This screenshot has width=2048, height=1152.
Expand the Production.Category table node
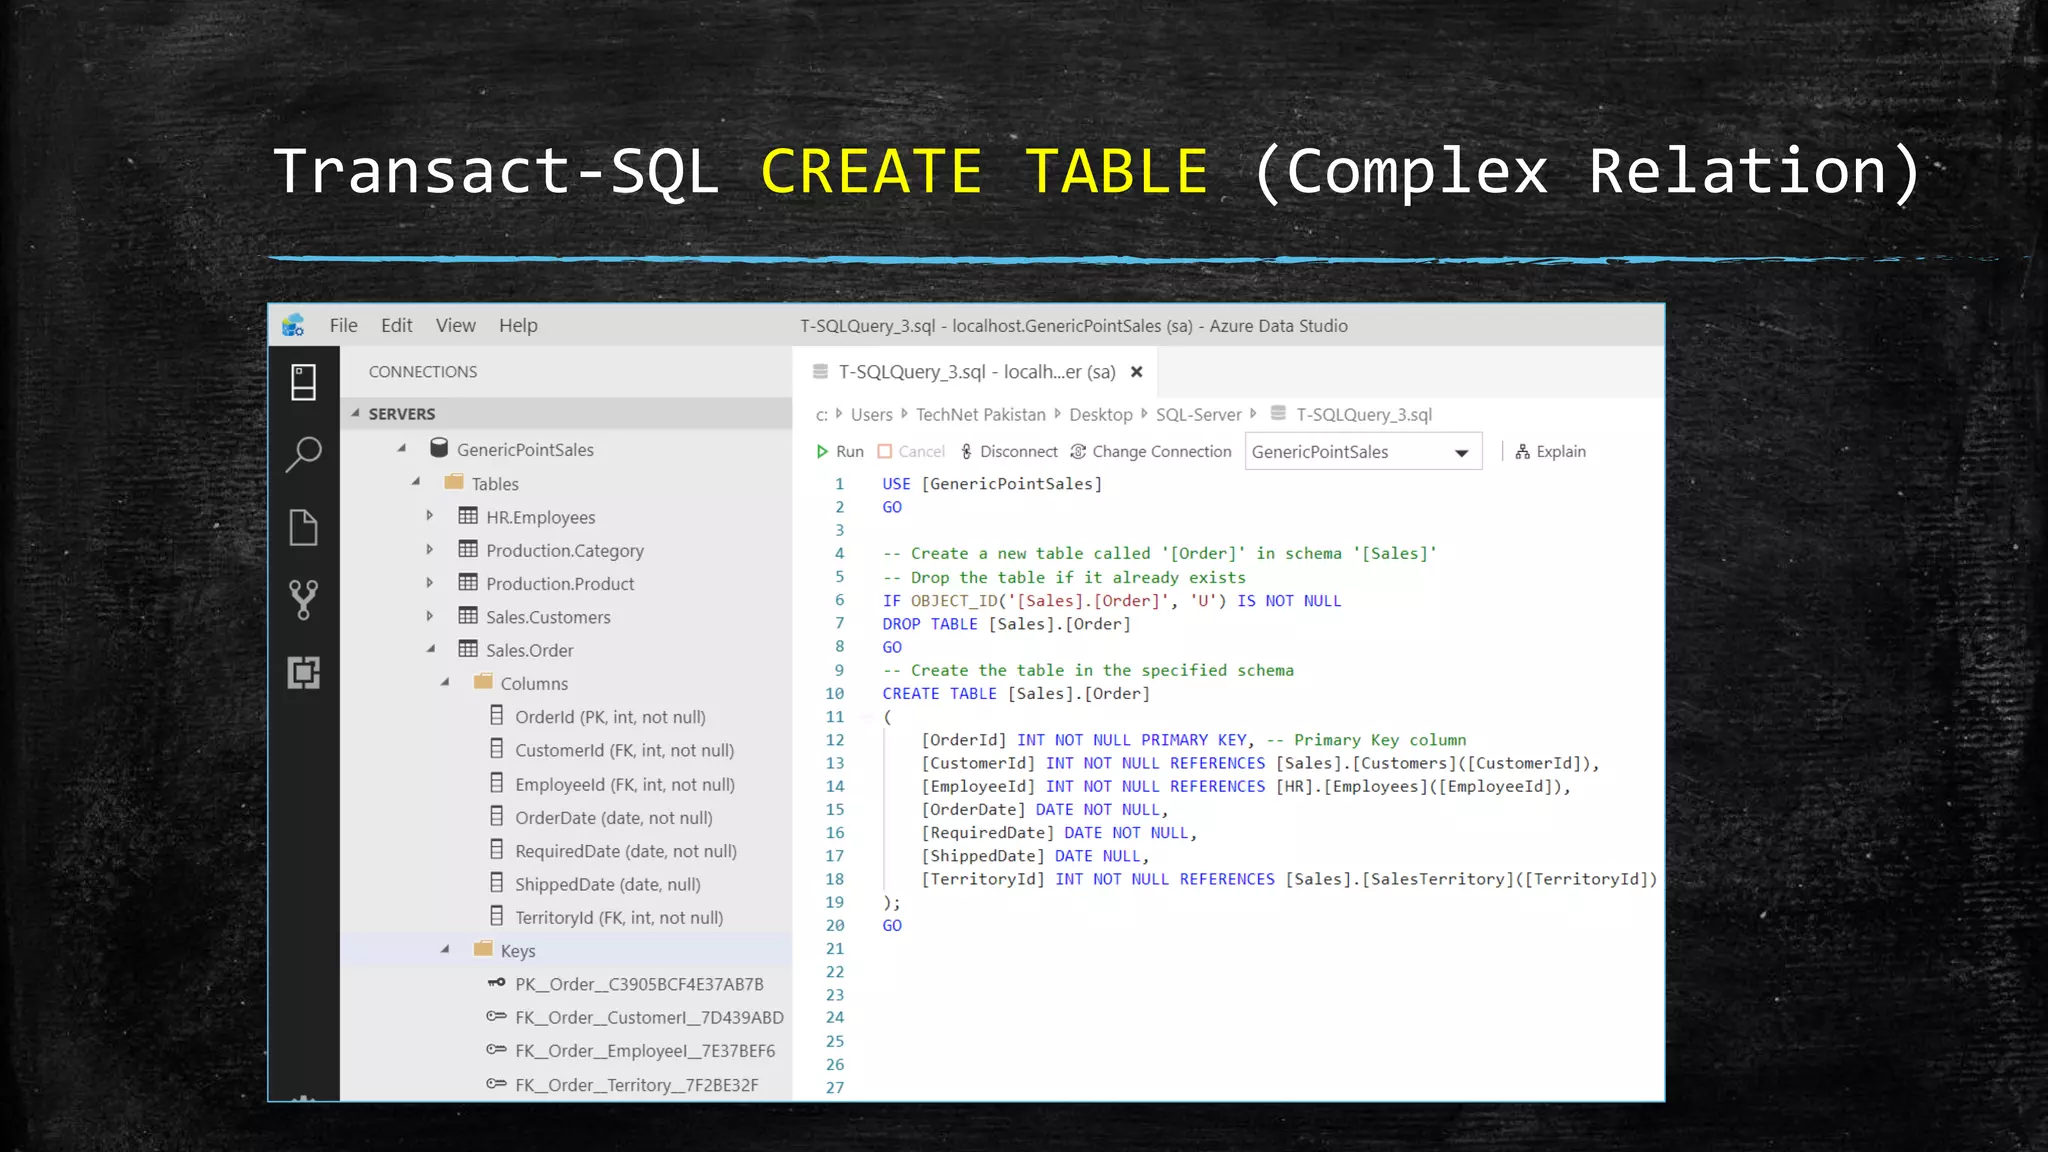point(430,549)
